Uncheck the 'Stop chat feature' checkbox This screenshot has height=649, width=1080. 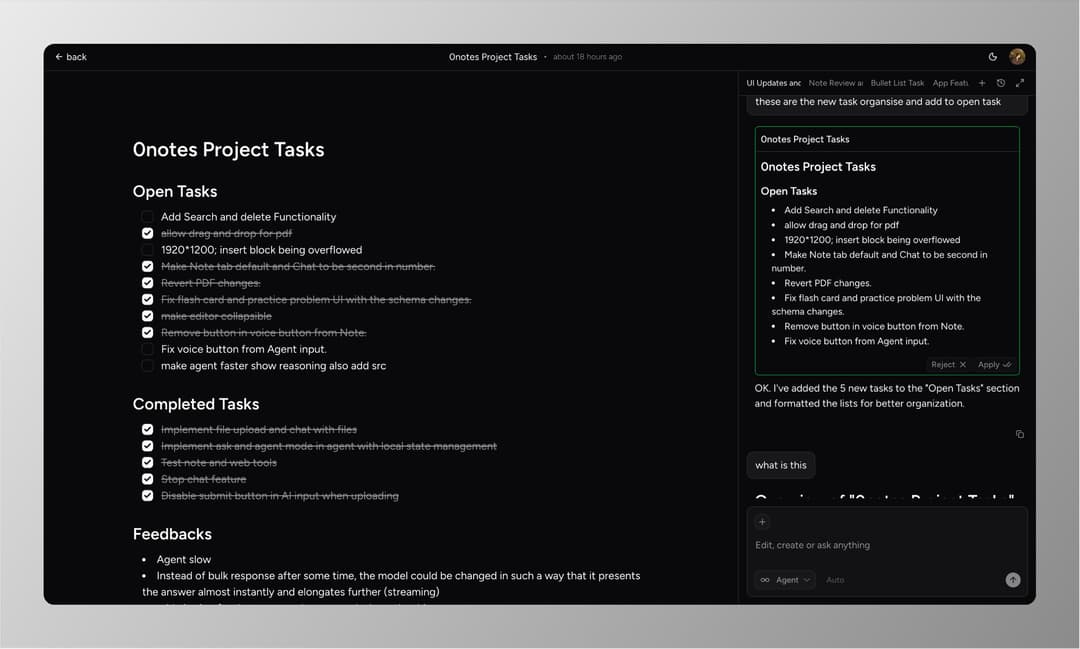coord(147,479)
